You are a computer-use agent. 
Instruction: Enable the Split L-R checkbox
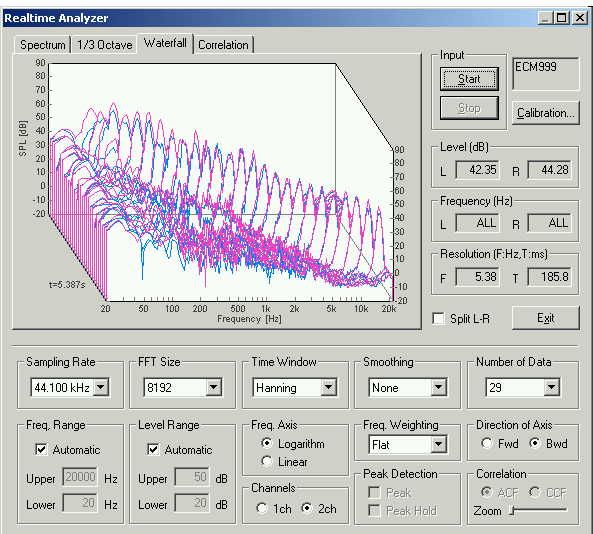438,318
